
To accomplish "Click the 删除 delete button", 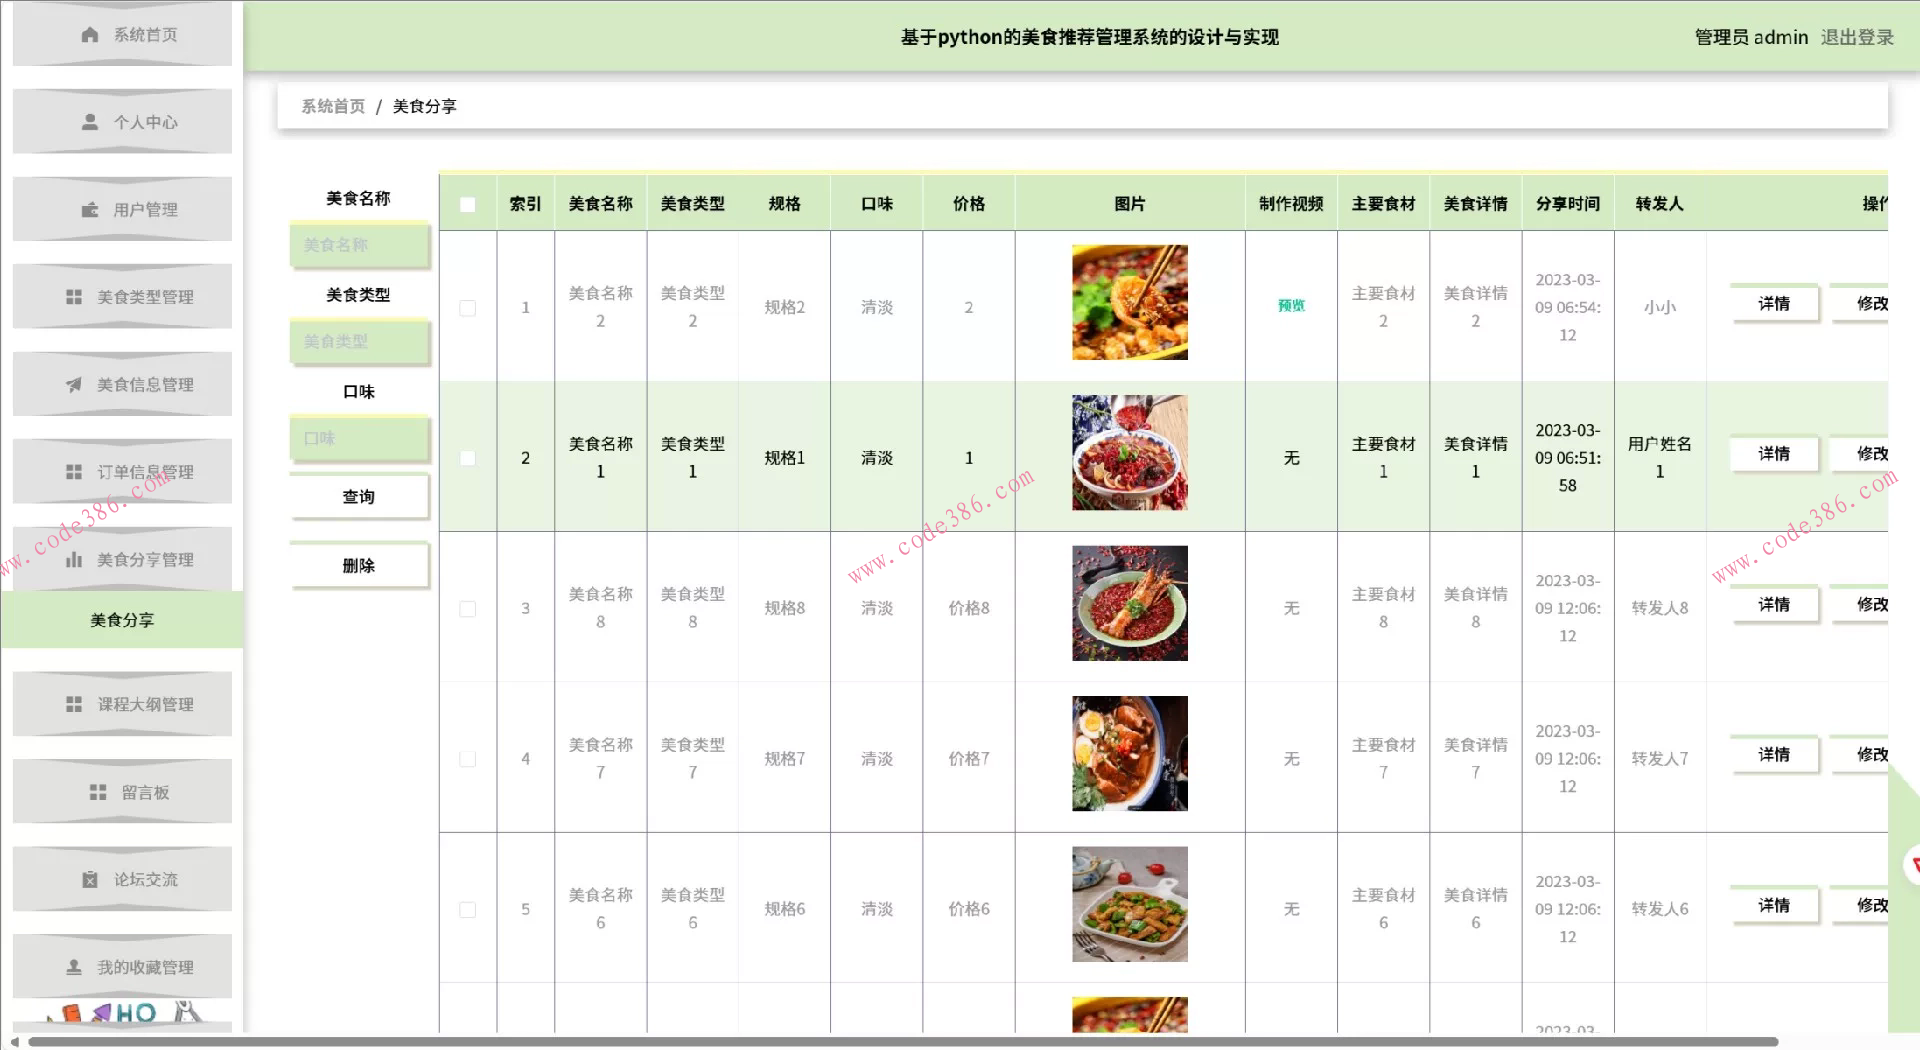I will 359,566.
